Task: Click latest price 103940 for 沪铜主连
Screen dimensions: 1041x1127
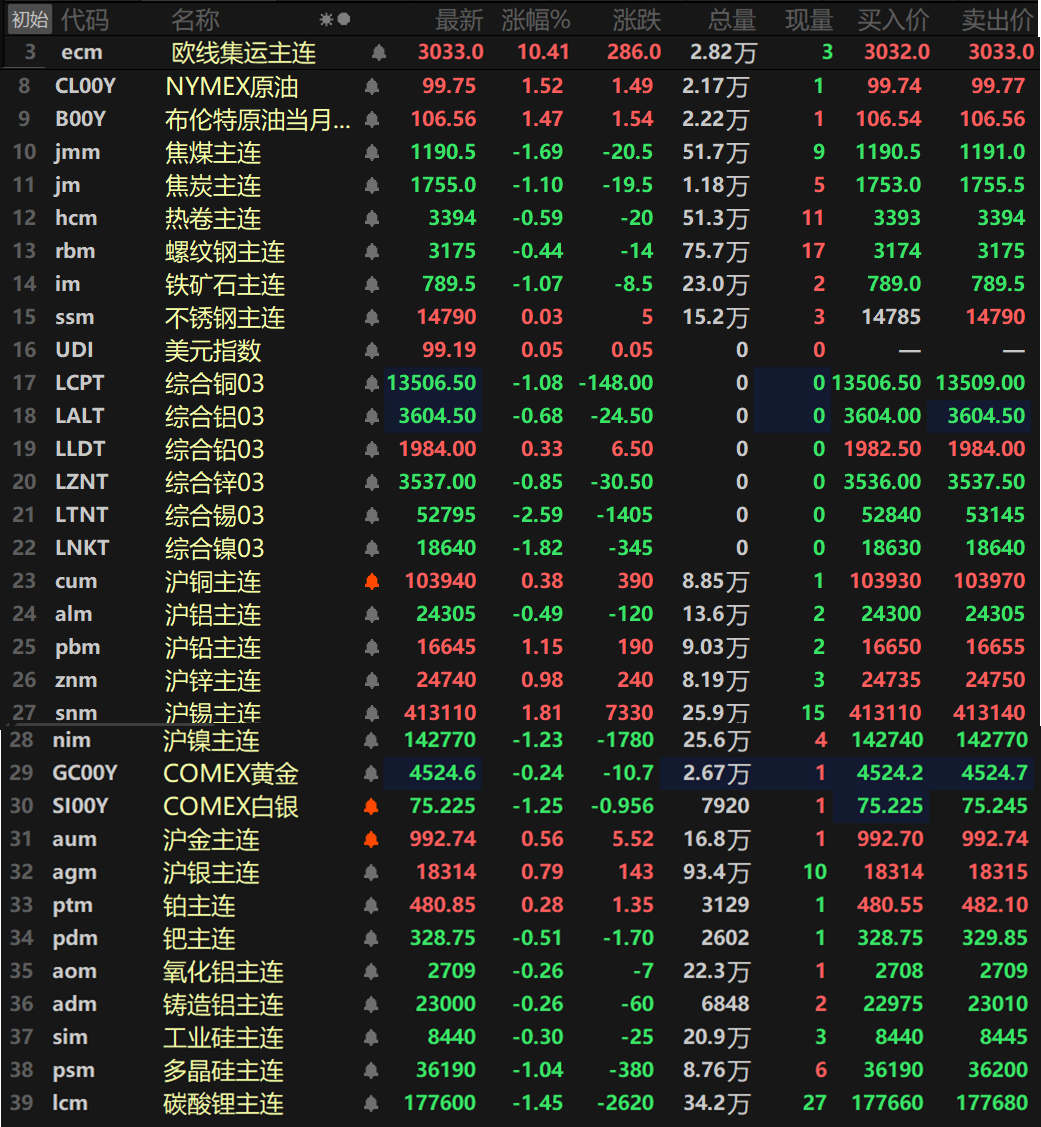Action: click(x=440, y=581)
